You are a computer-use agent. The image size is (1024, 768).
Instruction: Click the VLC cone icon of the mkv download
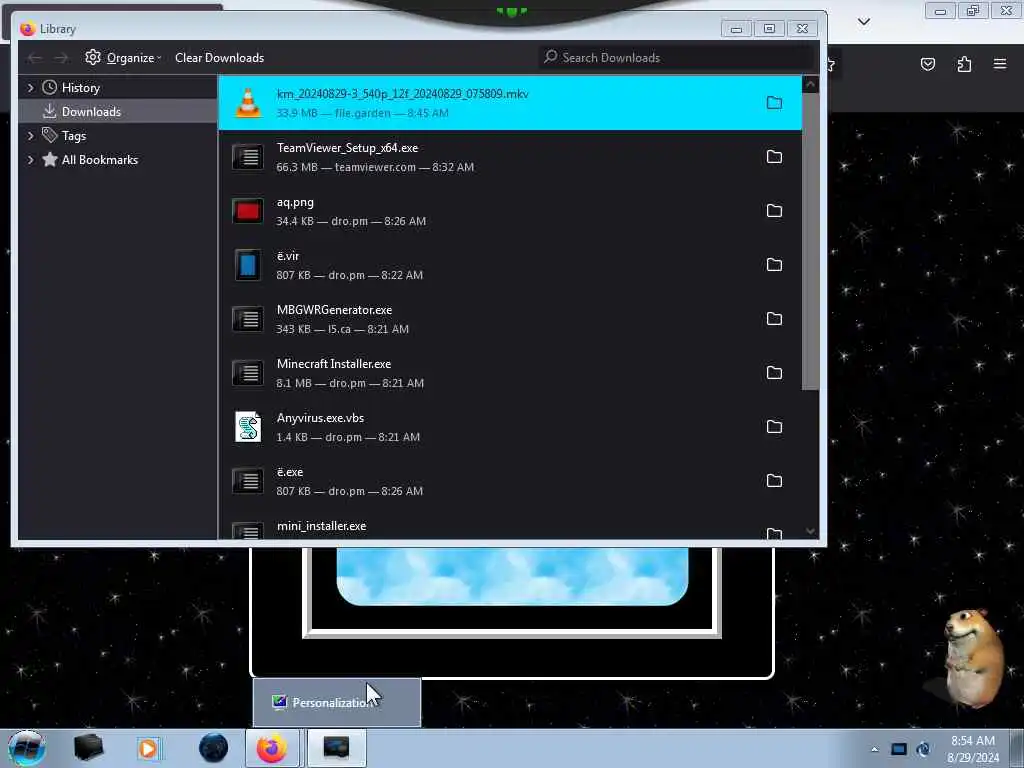coord(248,103)
